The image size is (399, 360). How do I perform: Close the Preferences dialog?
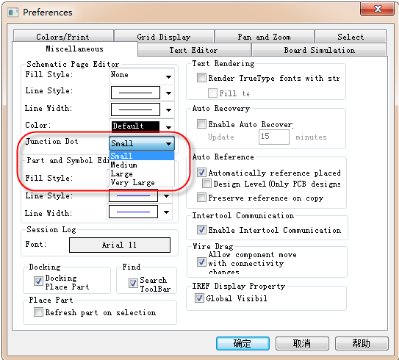(x=377, y=9)
